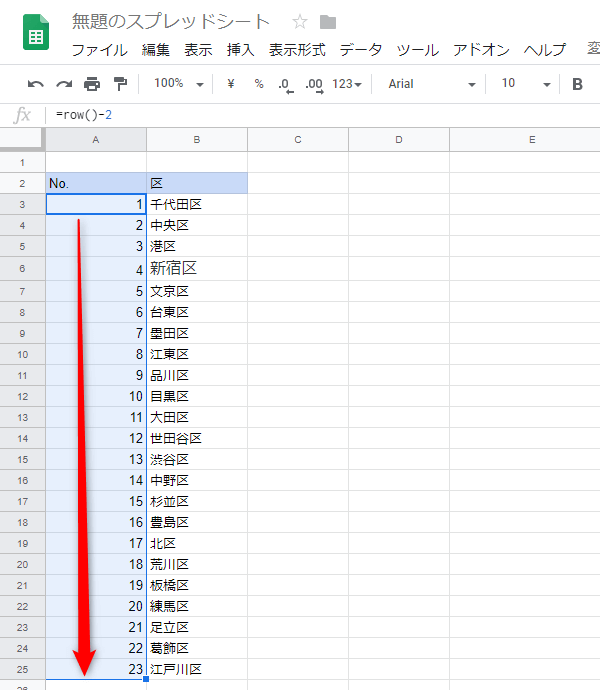The width and height of the screenshot is (600, 690).
Task: Click the redo icon
Action: pos(64,84)
